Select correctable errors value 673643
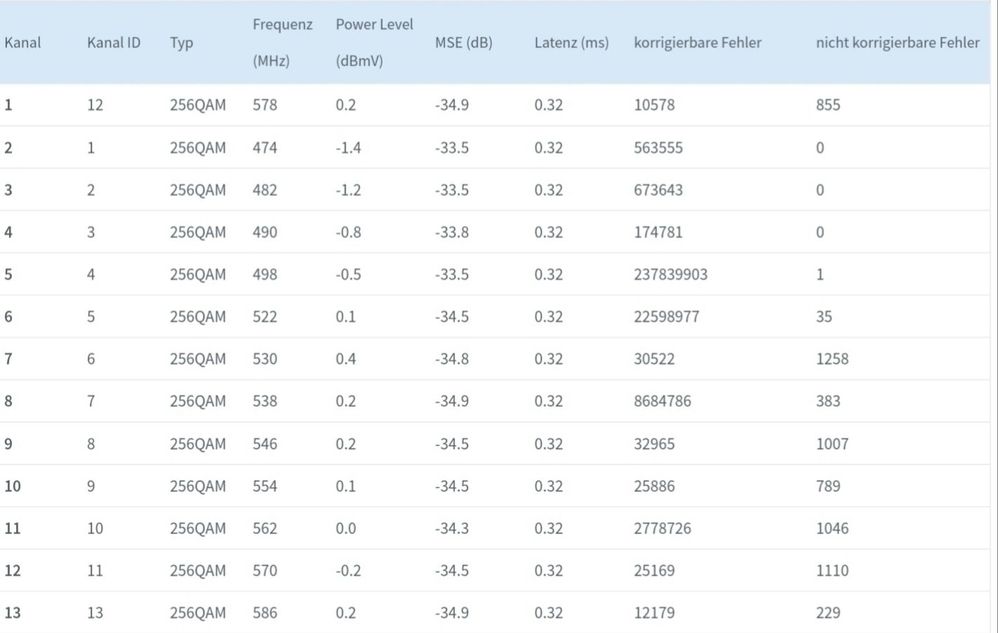 pos(658,190)
